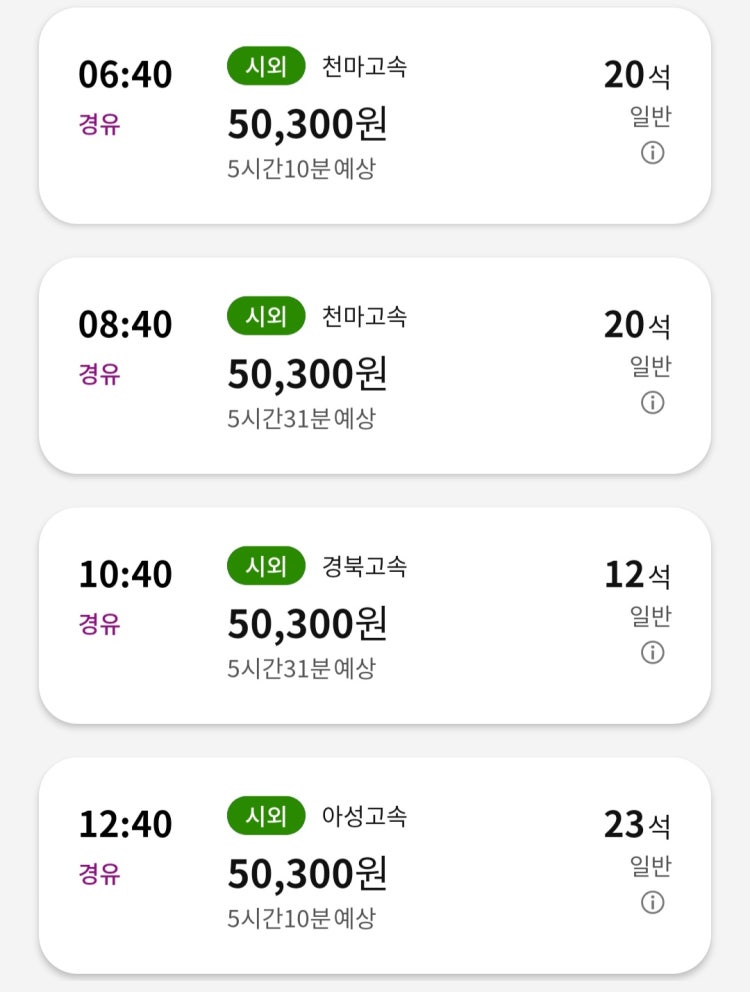
Task: Tap info icon on 06:40 bus card
Action: [x=652, y=153]
